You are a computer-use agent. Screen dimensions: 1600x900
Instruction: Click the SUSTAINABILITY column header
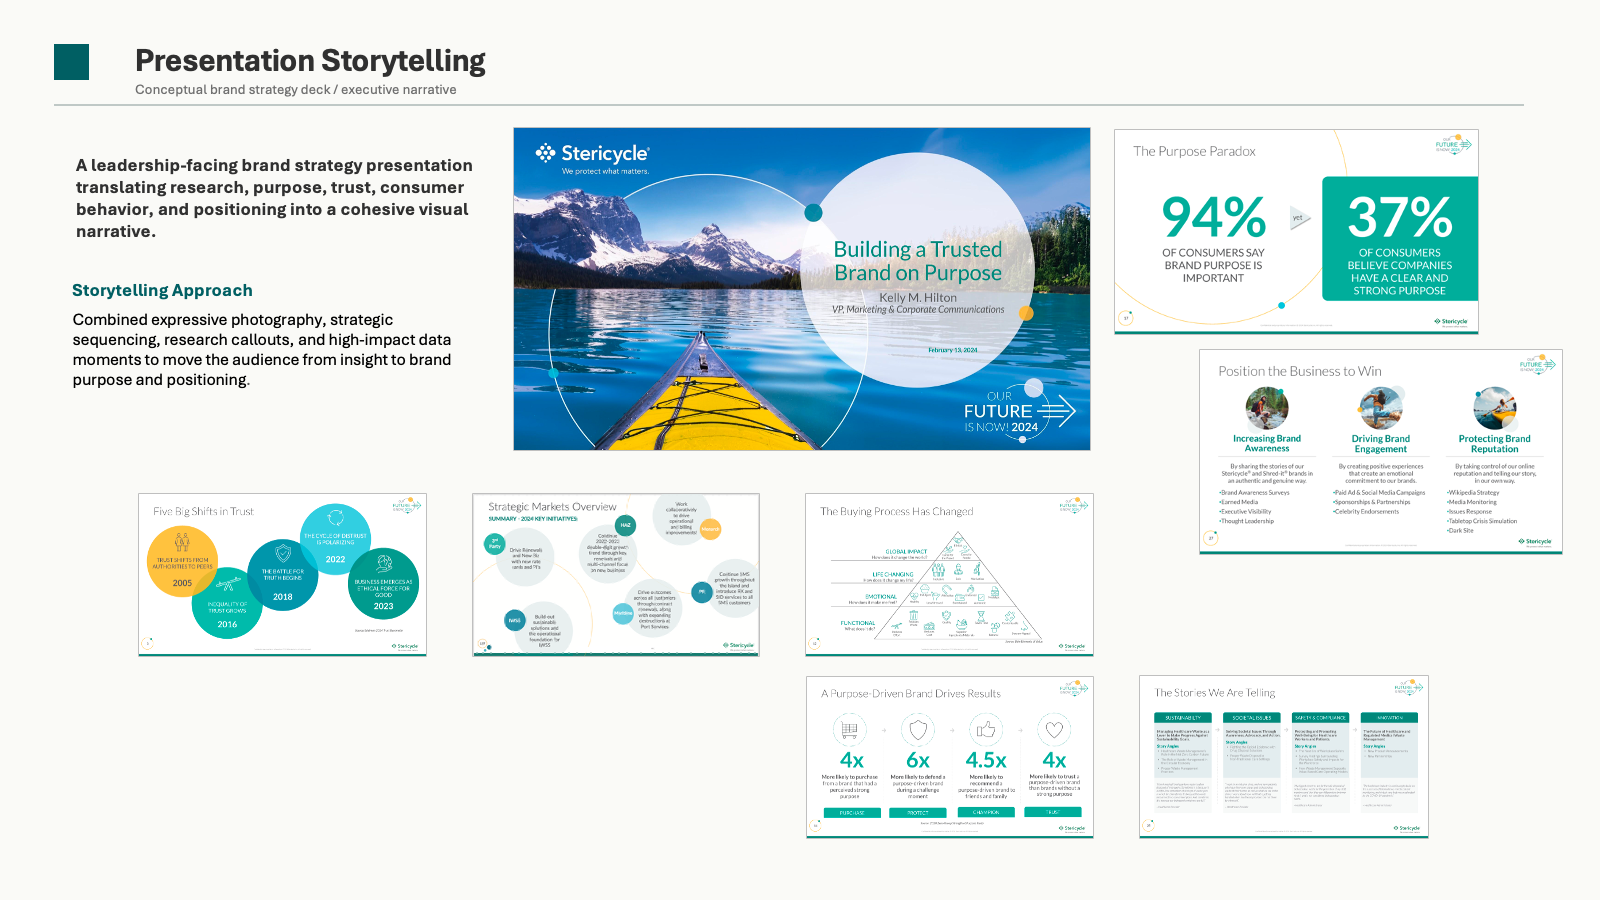tap(1183, 718)
